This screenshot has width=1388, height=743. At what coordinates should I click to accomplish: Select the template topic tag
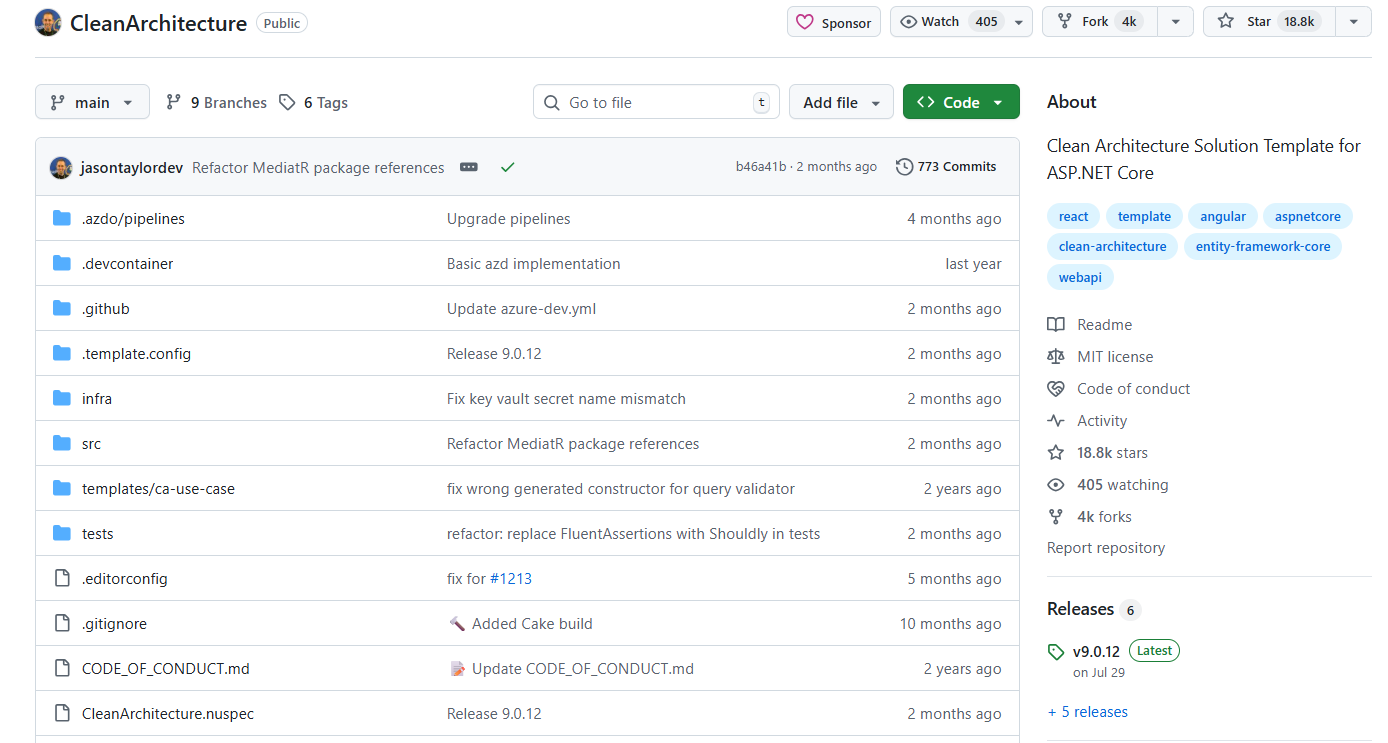tap(1144, 216)
